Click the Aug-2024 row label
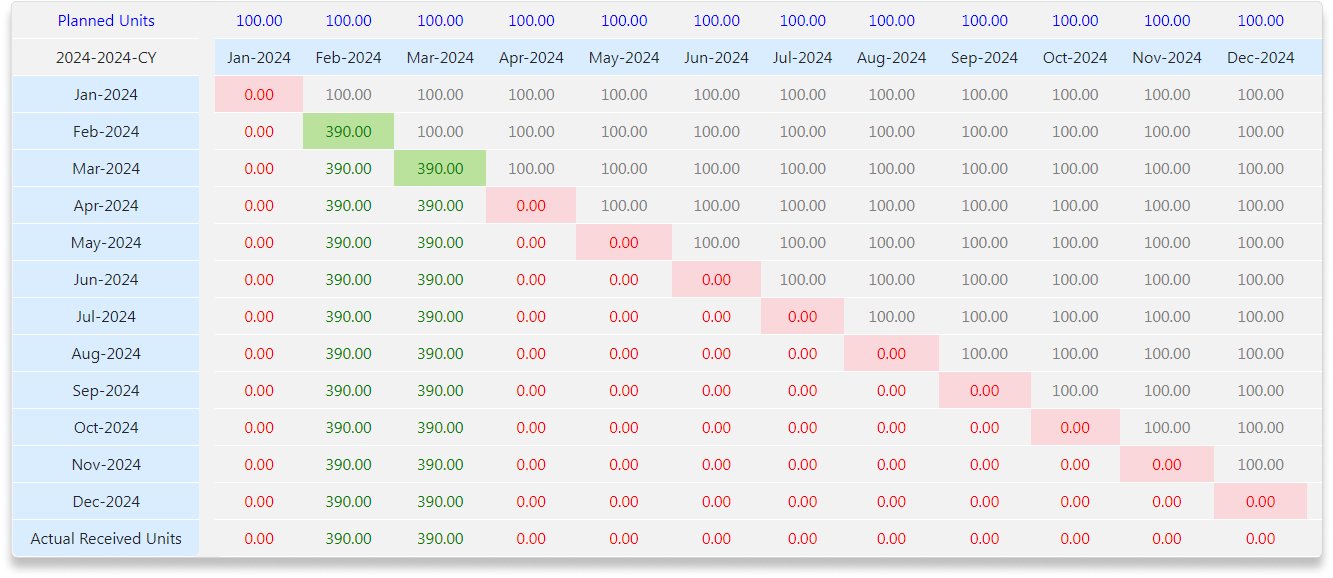1333x578 pixels. (x=106, y=354)
